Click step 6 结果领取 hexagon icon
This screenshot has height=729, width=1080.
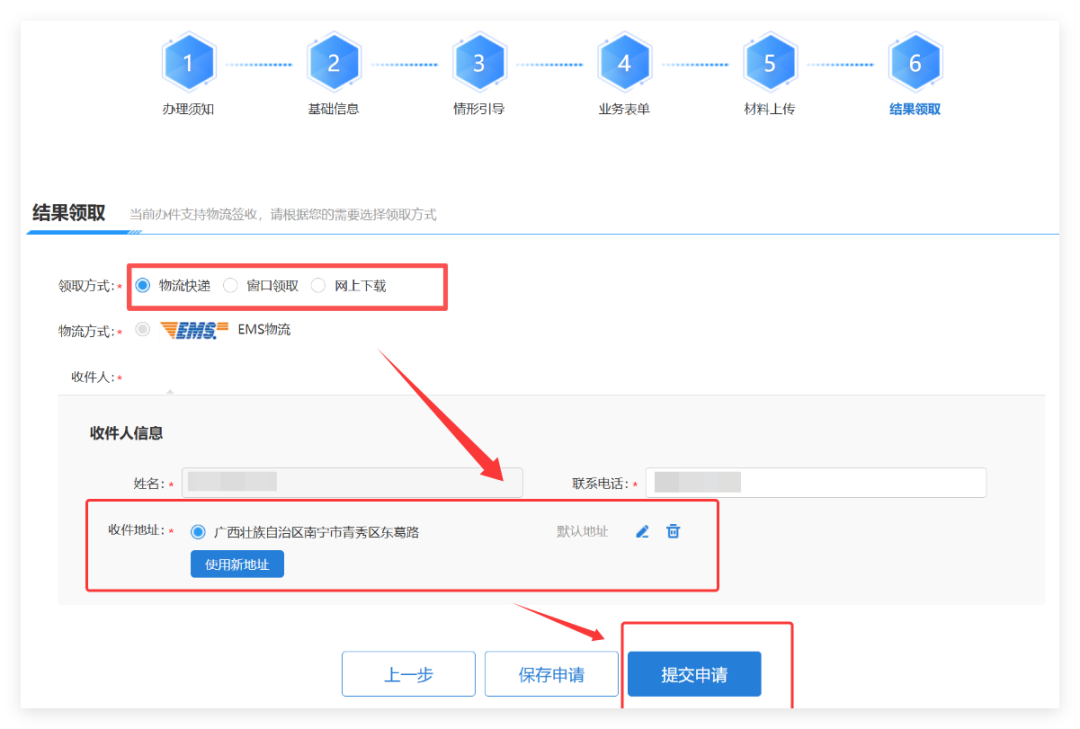914,64
